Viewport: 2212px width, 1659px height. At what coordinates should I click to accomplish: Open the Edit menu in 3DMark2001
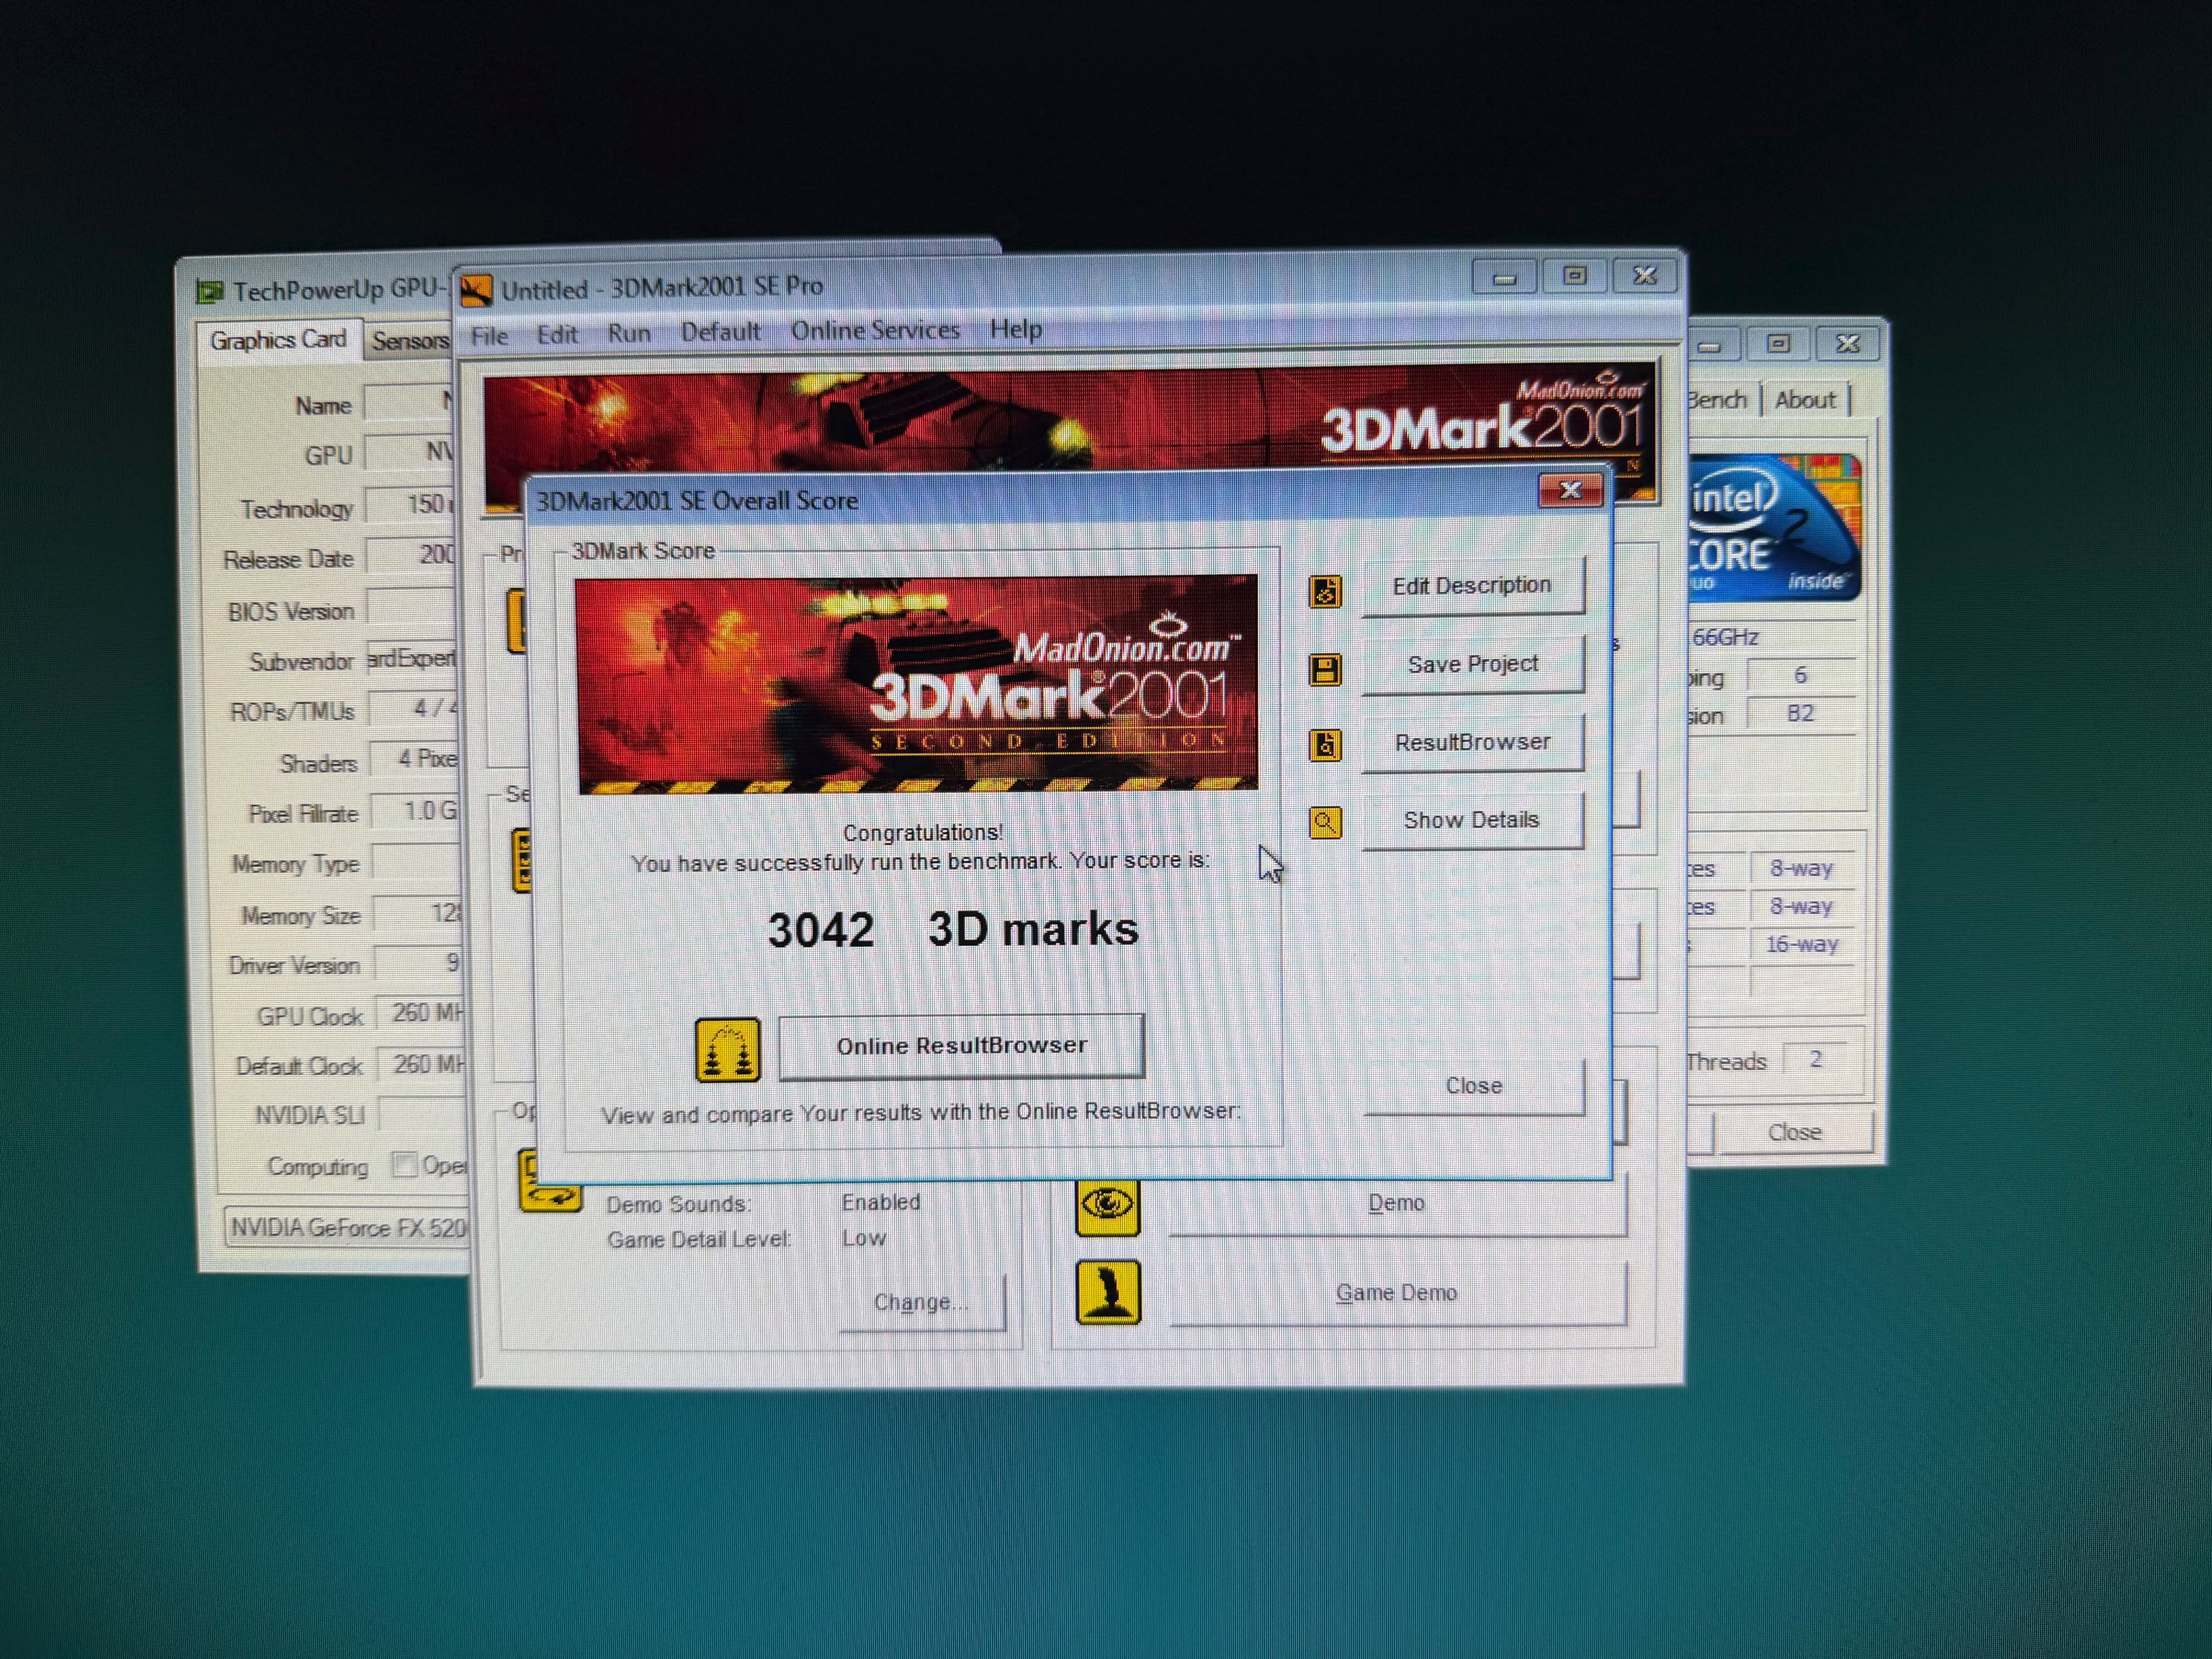[557, 334]
